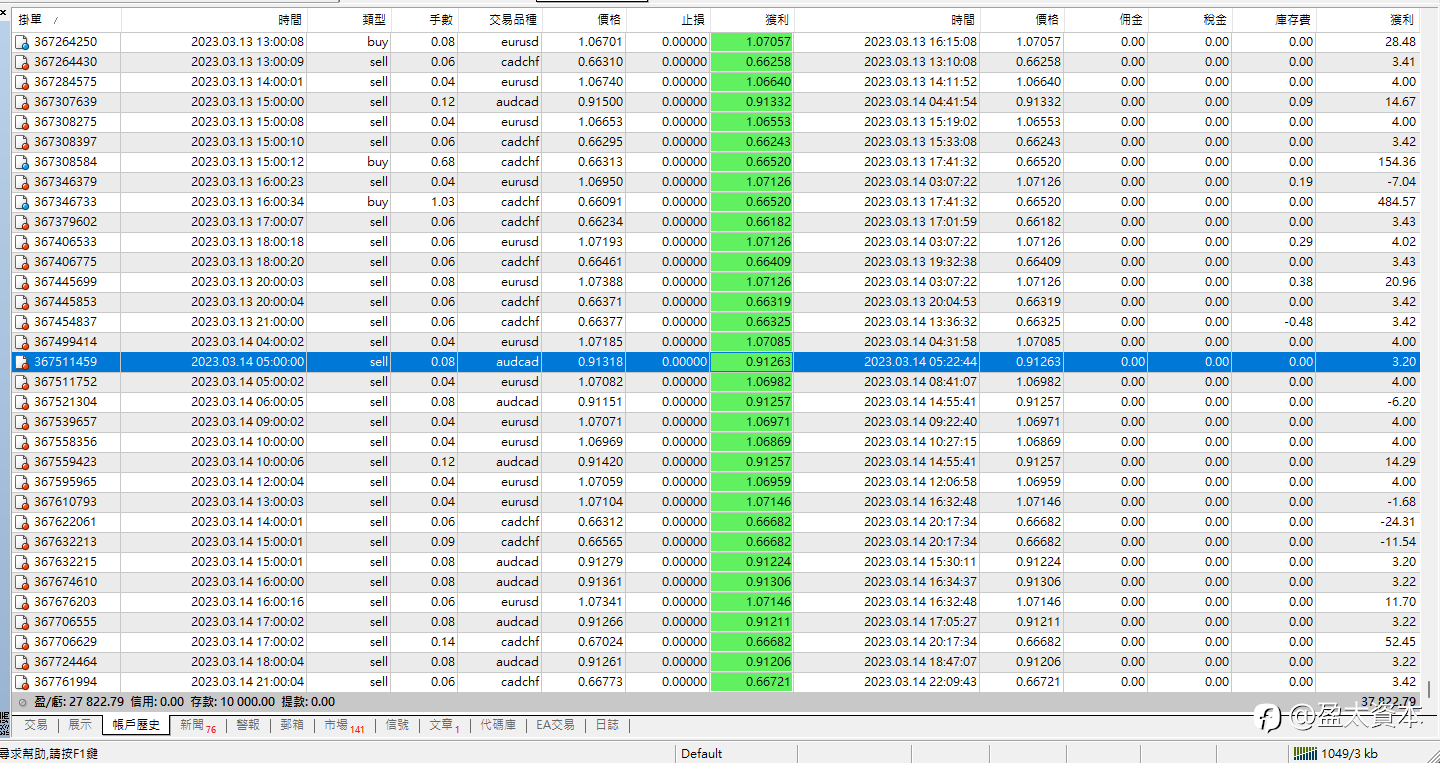Sort by the 交易品種 column header

tap(500, 20)
